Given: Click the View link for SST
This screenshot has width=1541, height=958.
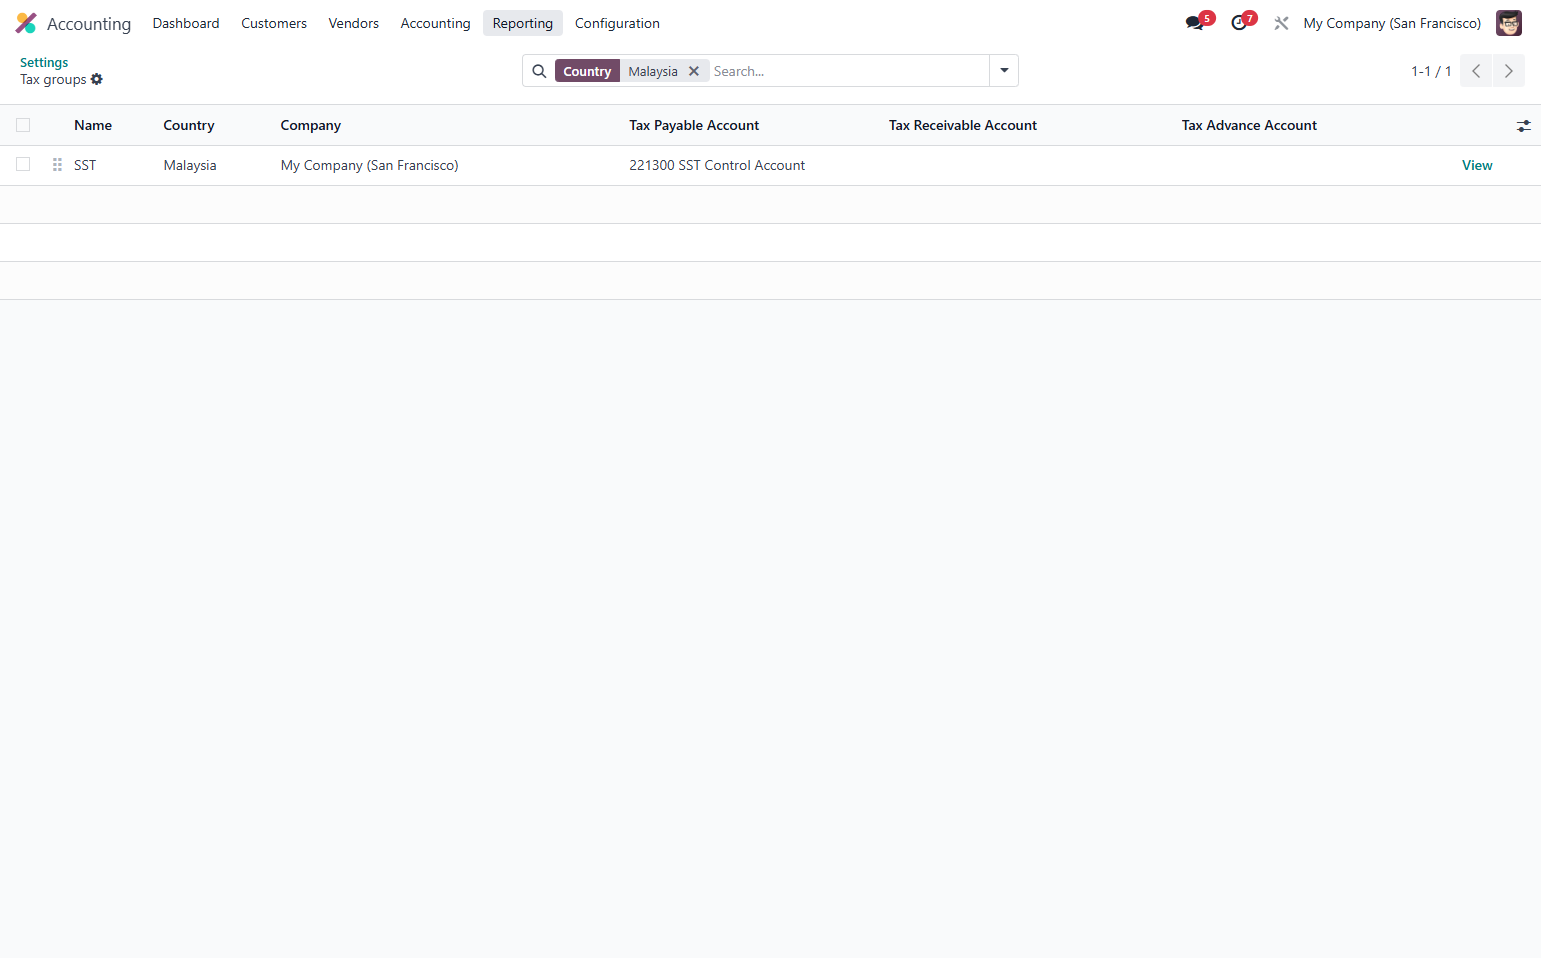Looking at the screenshot, I should 1477,165.
